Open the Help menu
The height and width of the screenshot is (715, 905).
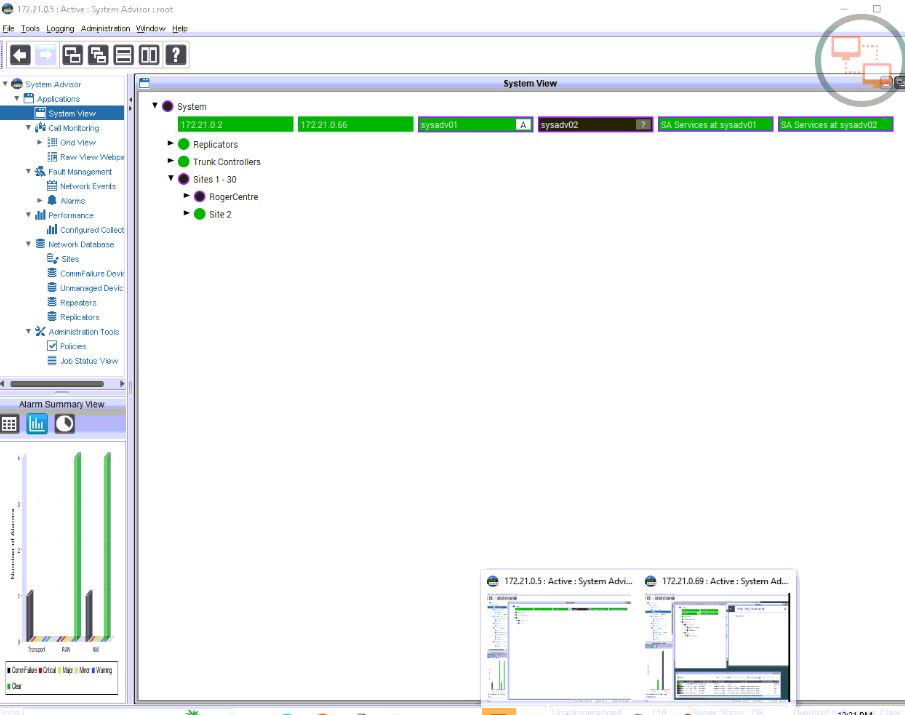[x=179, y=28]
